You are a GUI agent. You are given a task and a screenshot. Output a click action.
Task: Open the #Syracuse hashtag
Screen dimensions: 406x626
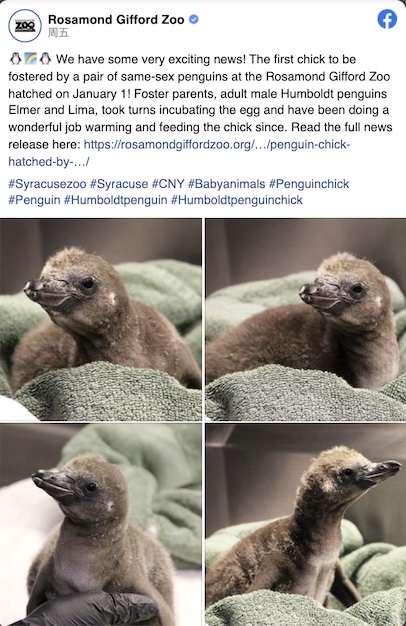(x=119, y=184)
